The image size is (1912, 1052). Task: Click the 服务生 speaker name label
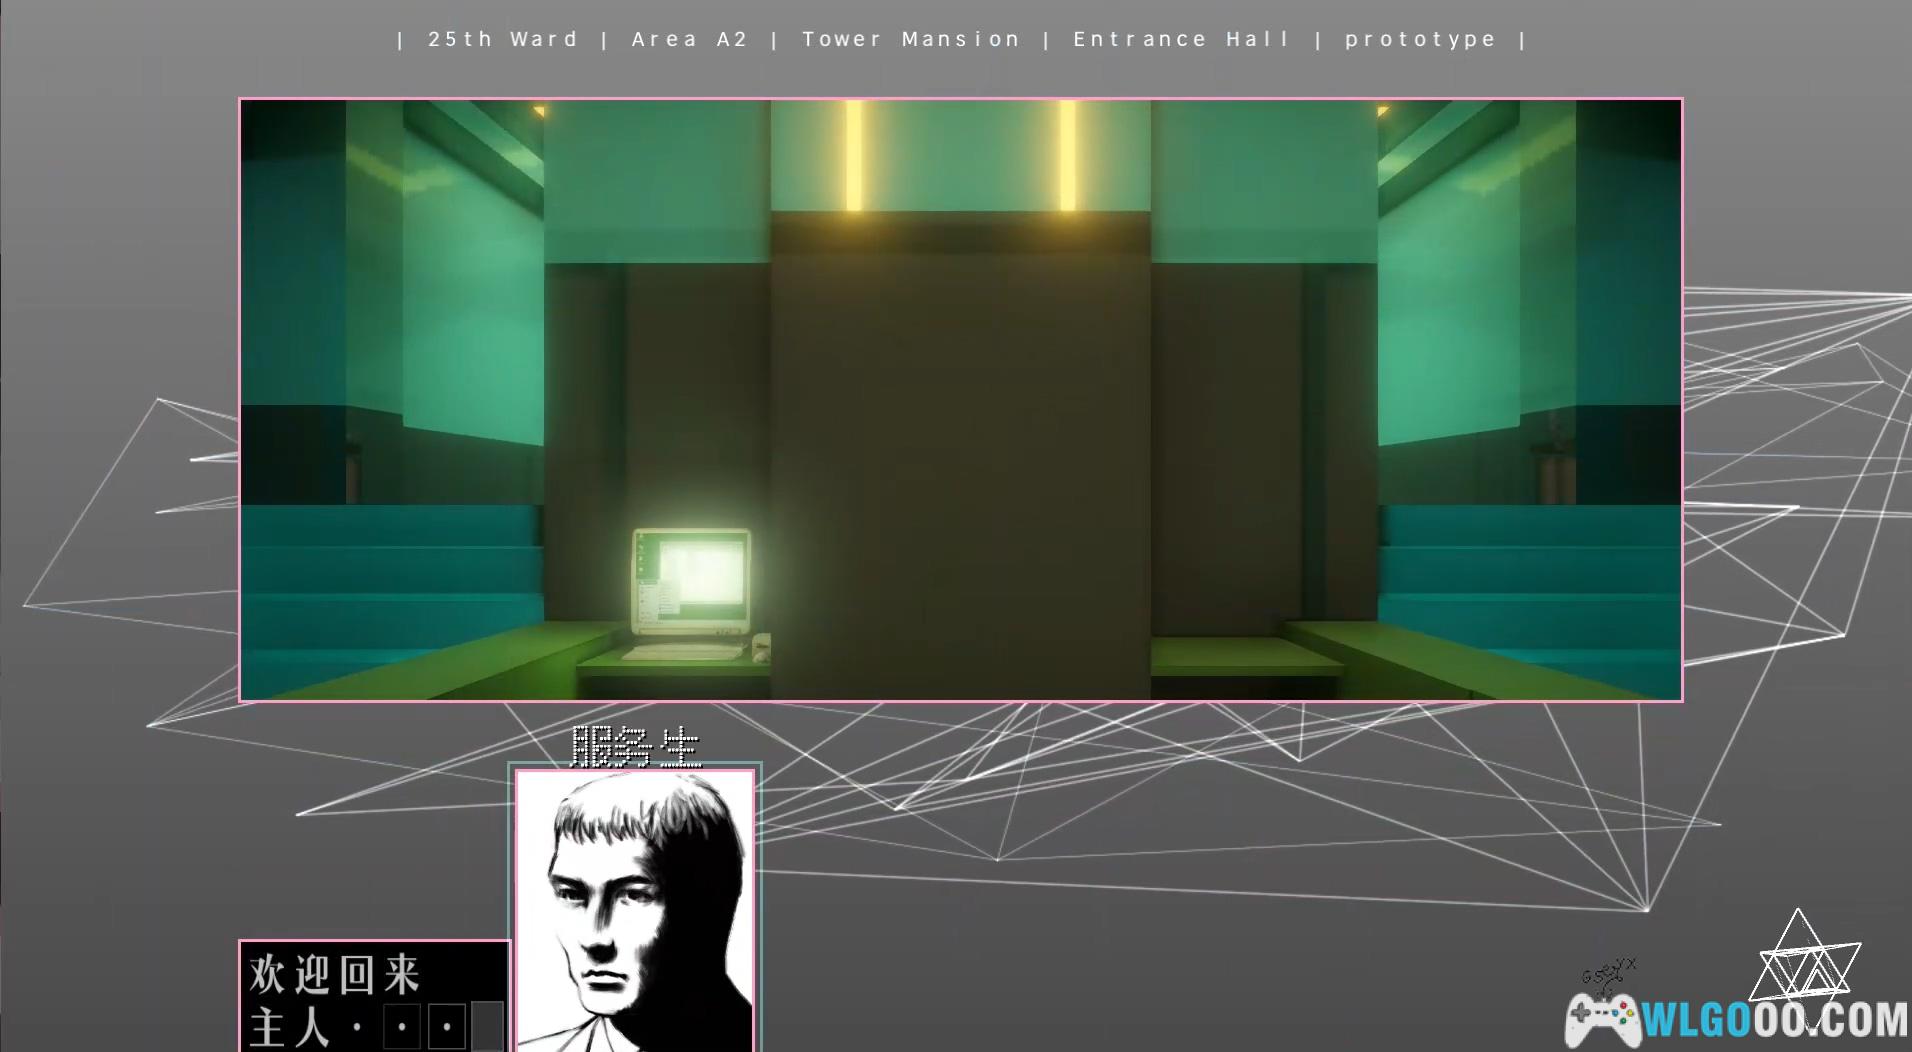point(635,746)
